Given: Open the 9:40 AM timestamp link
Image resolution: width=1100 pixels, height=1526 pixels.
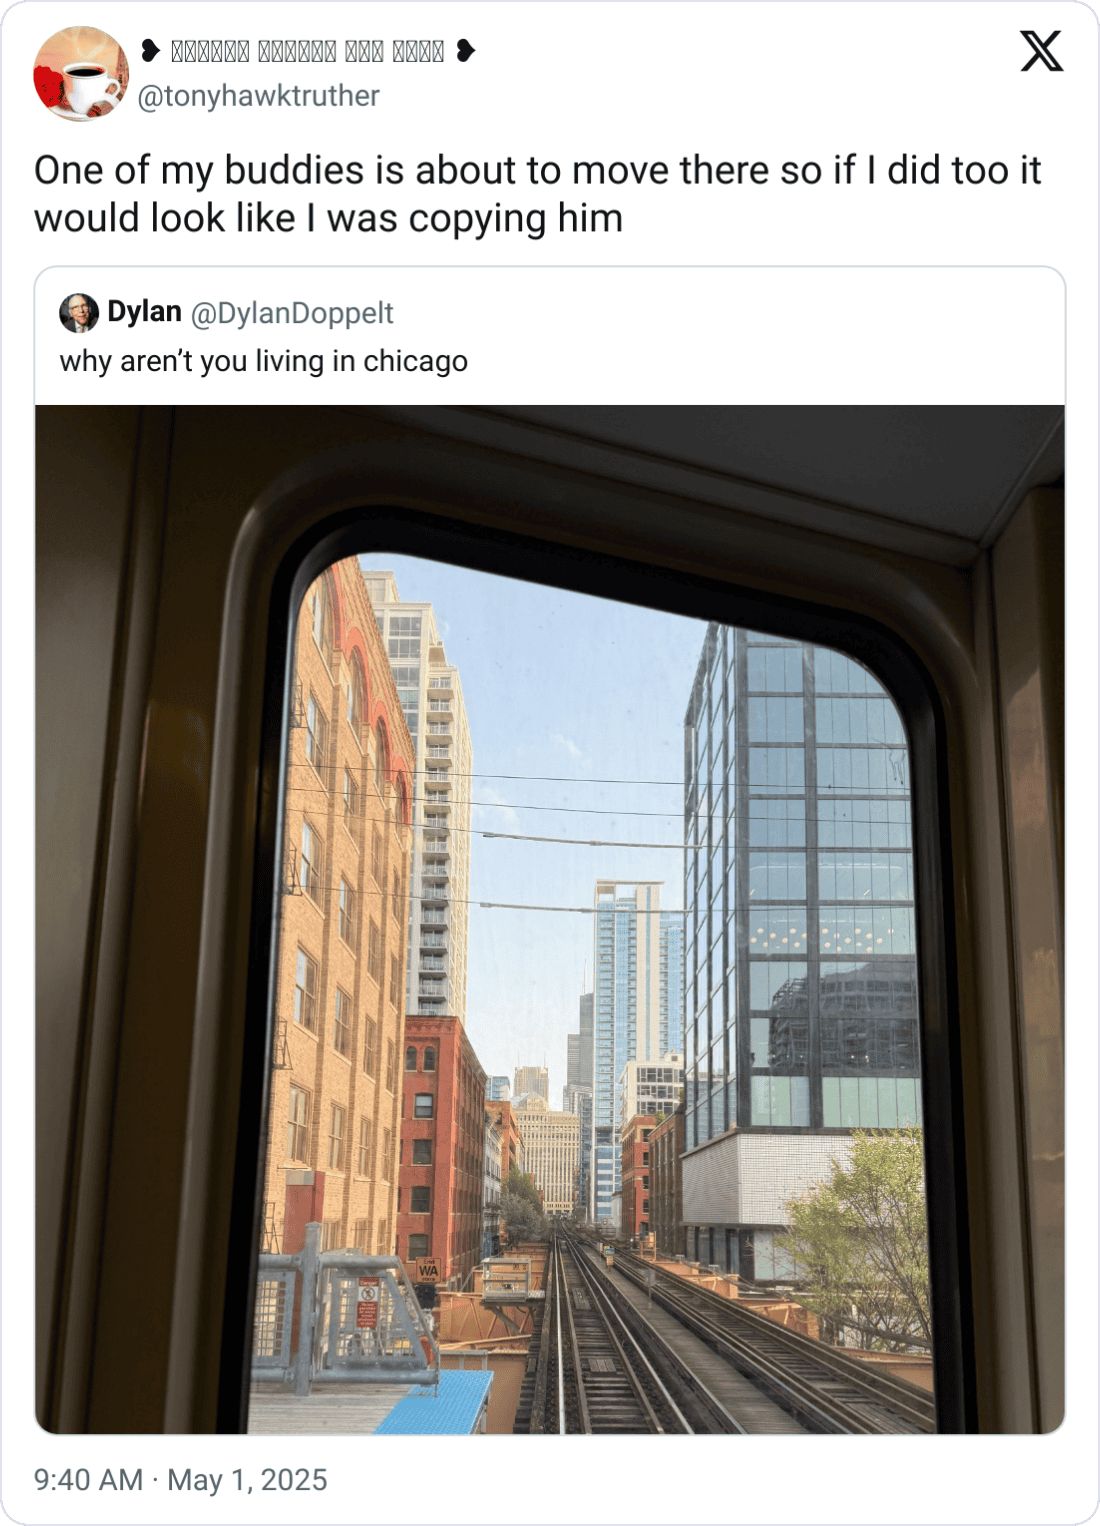Looking at the screenshot, I should click(x=88, y=1480).
